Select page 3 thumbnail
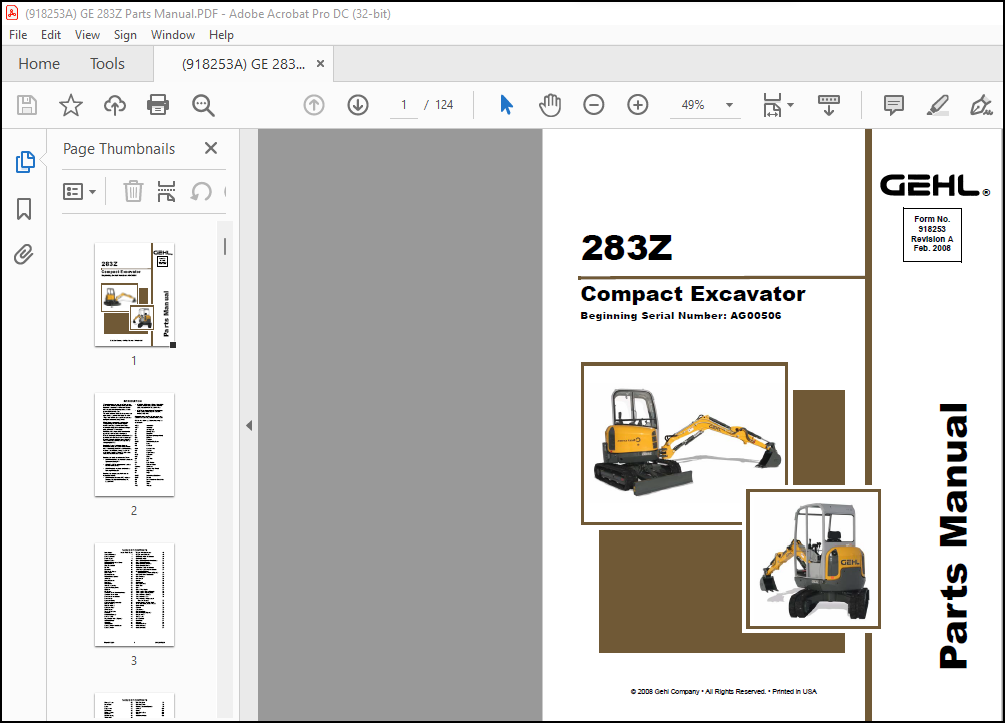The height and width of the screenshot is (723, 1005). [x=135, y=595]
